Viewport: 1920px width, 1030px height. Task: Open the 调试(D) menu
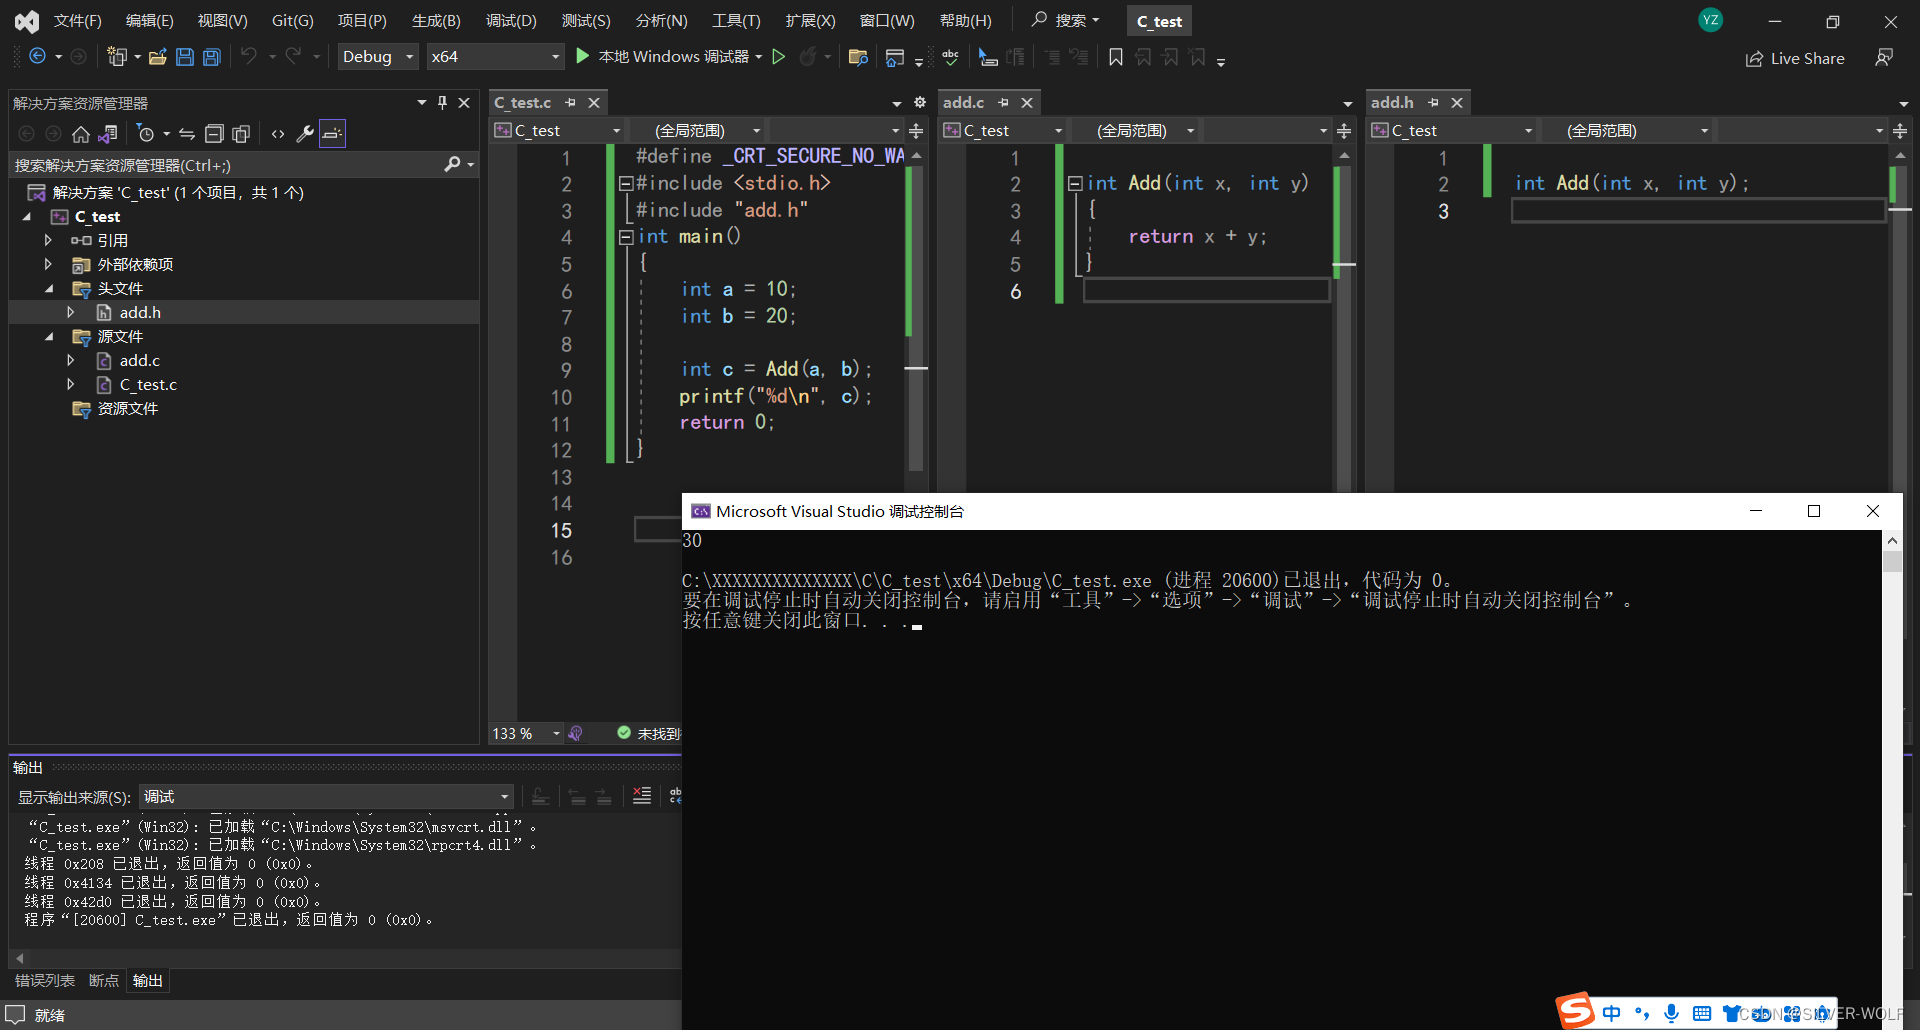coord(511,20)
